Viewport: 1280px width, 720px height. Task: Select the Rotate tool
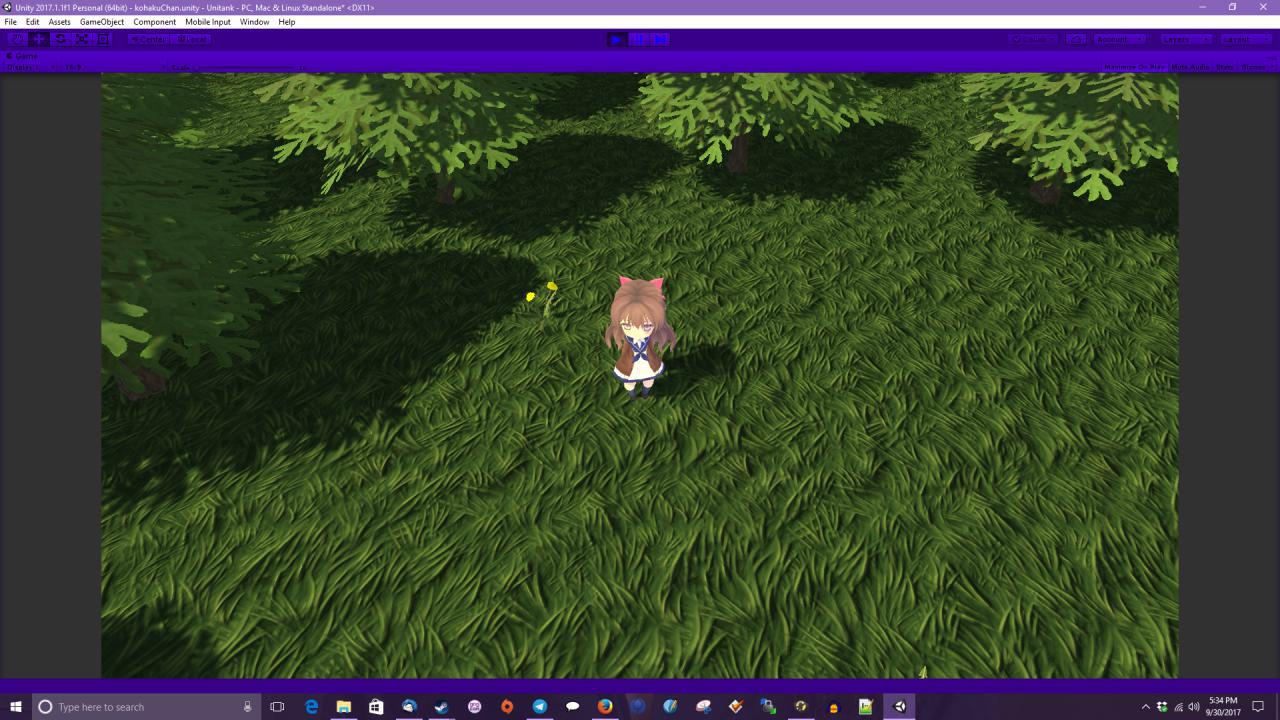[60, 39]
